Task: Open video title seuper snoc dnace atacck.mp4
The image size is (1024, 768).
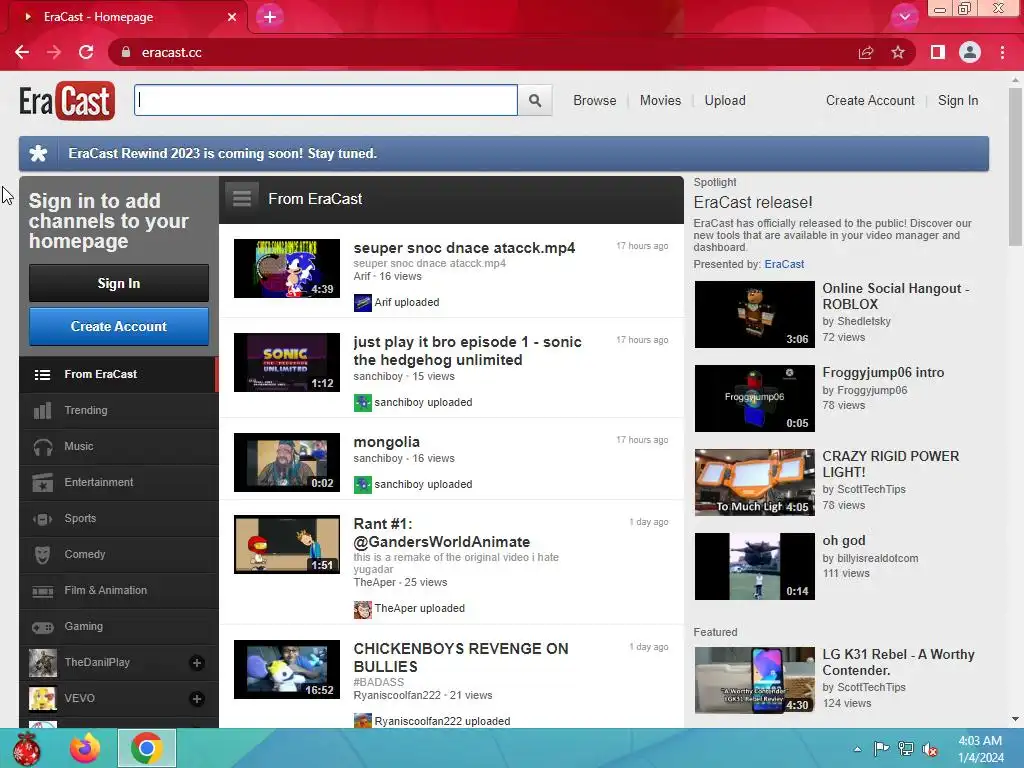Action: tap(464, 248)
